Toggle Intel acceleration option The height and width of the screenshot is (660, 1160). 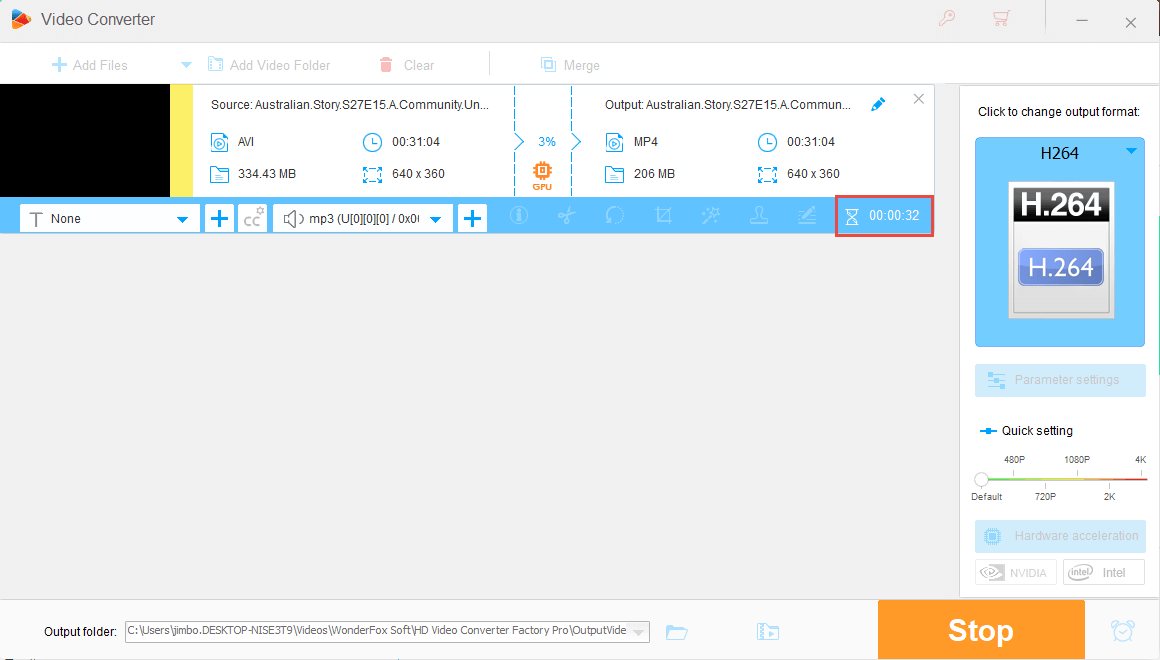coord(1104,572)
